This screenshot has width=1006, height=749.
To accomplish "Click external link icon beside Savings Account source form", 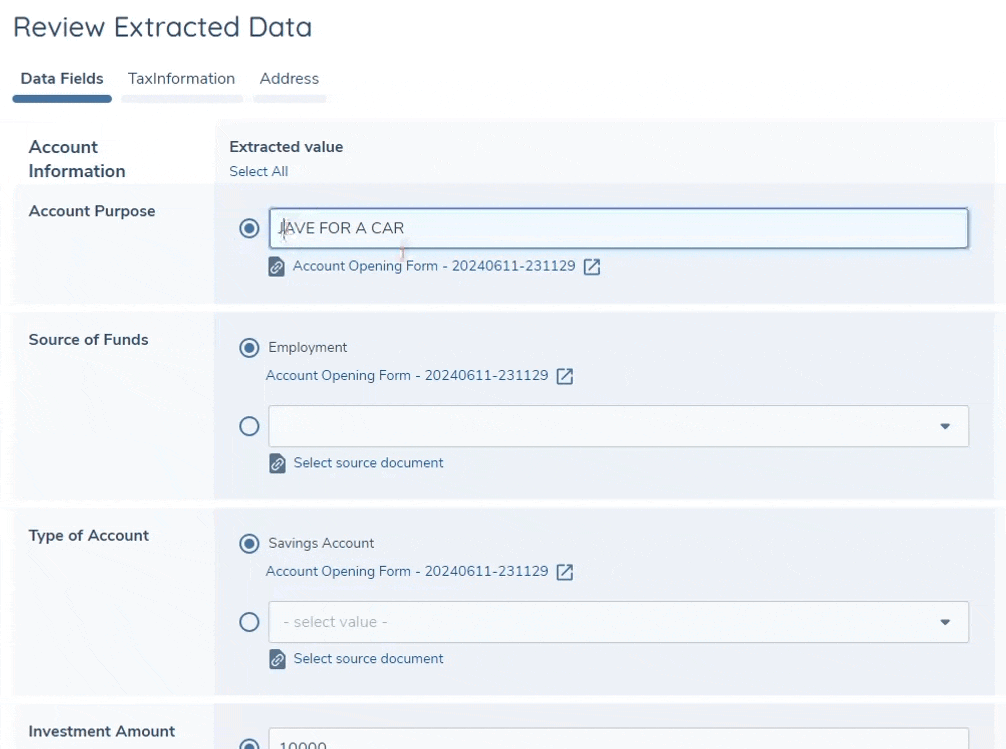I will pos(565,571).
